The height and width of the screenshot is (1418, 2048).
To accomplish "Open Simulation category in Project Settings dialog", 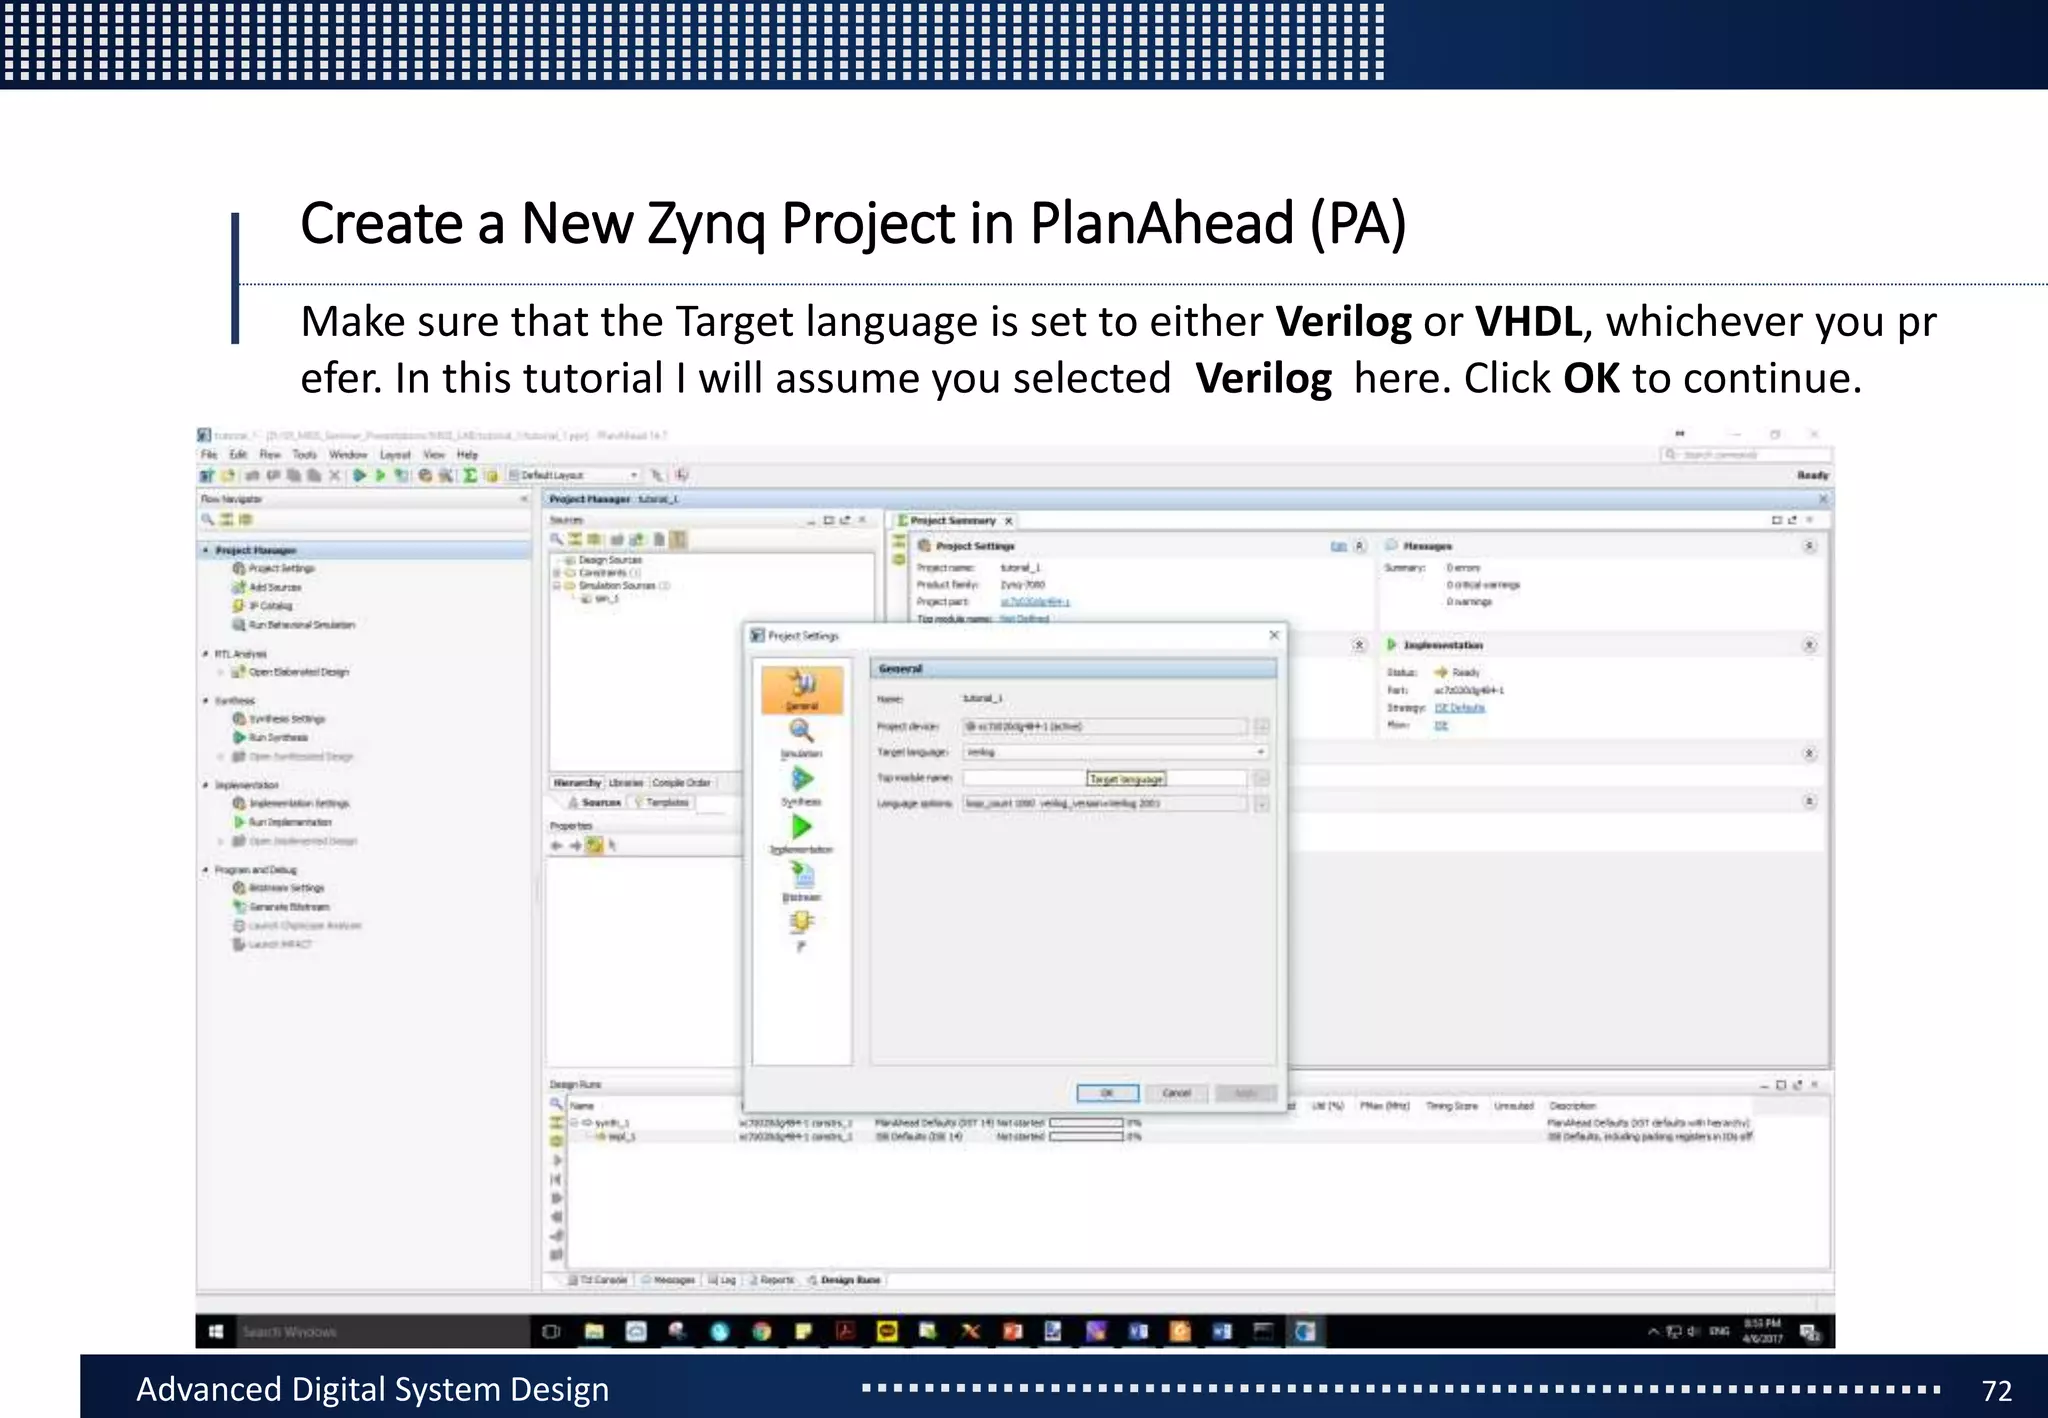I will coord(802,739).
